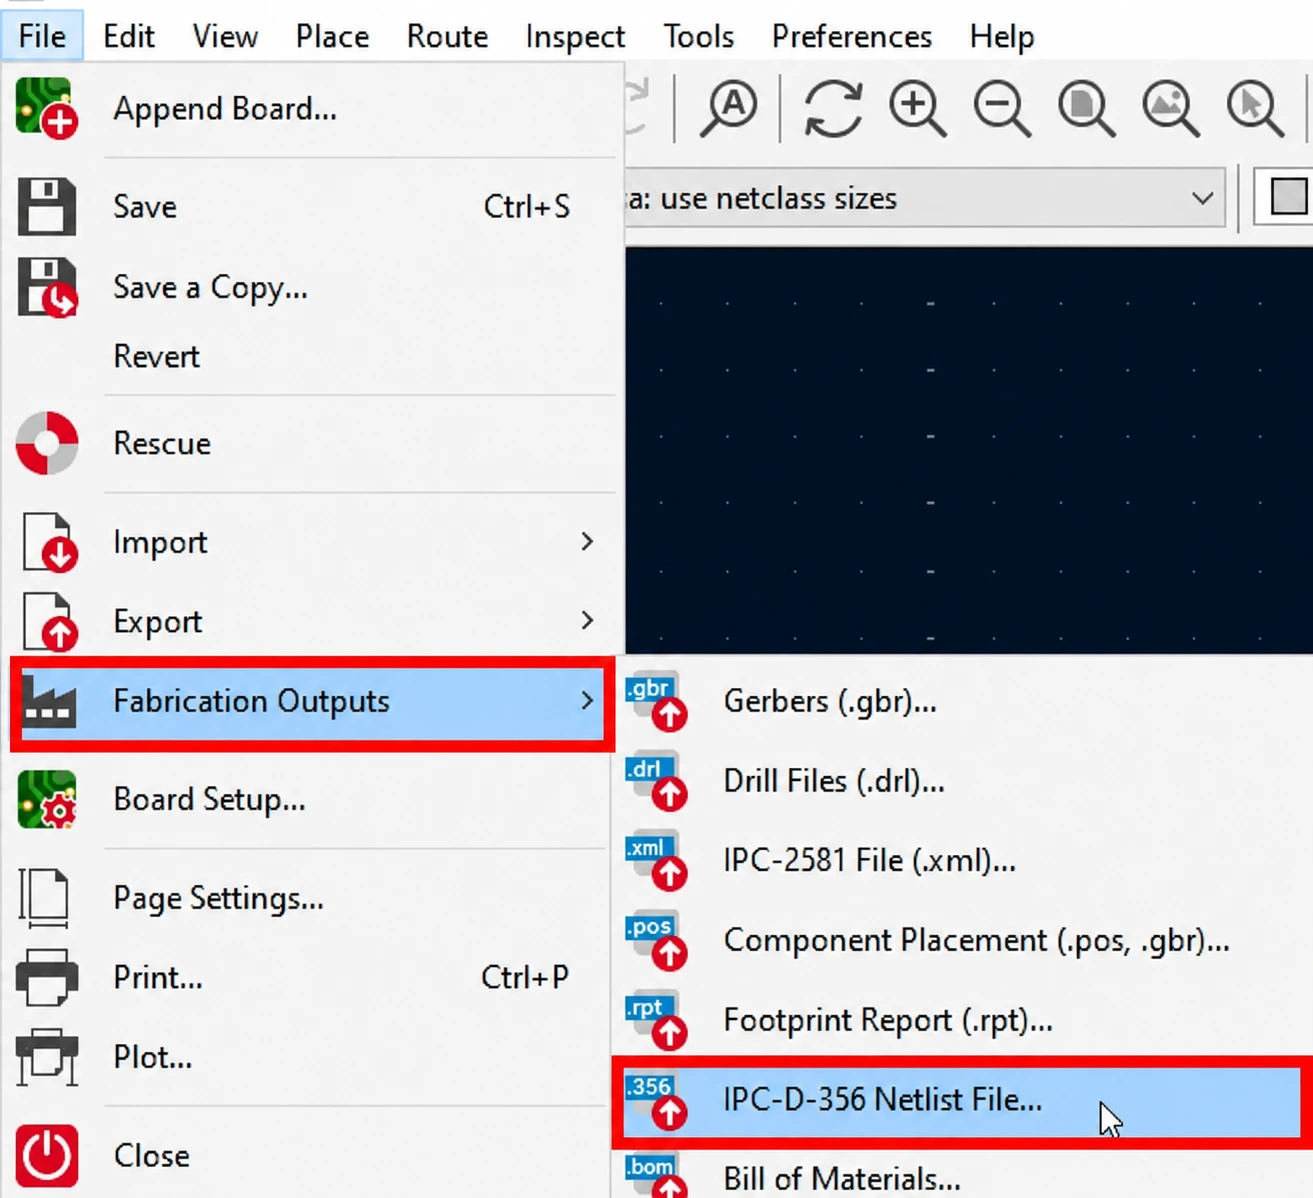Image resolution: width=1313 pixels, height=1198 pixels.
Task: Open the View menu
Action: click(x=225, y=36)
